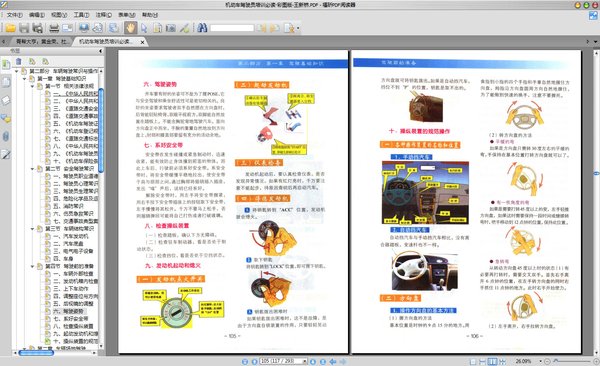Select the text select tool icon
600x366 pixels.
[157, 28]
